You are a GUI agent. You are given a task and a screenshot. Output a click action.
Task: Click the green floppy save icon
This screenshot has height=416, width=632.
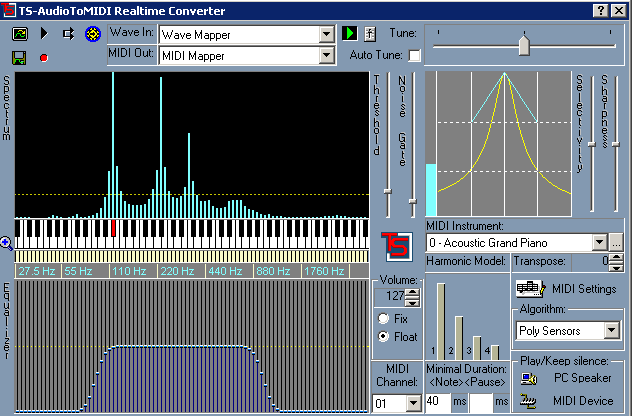(x=20, y=57)
